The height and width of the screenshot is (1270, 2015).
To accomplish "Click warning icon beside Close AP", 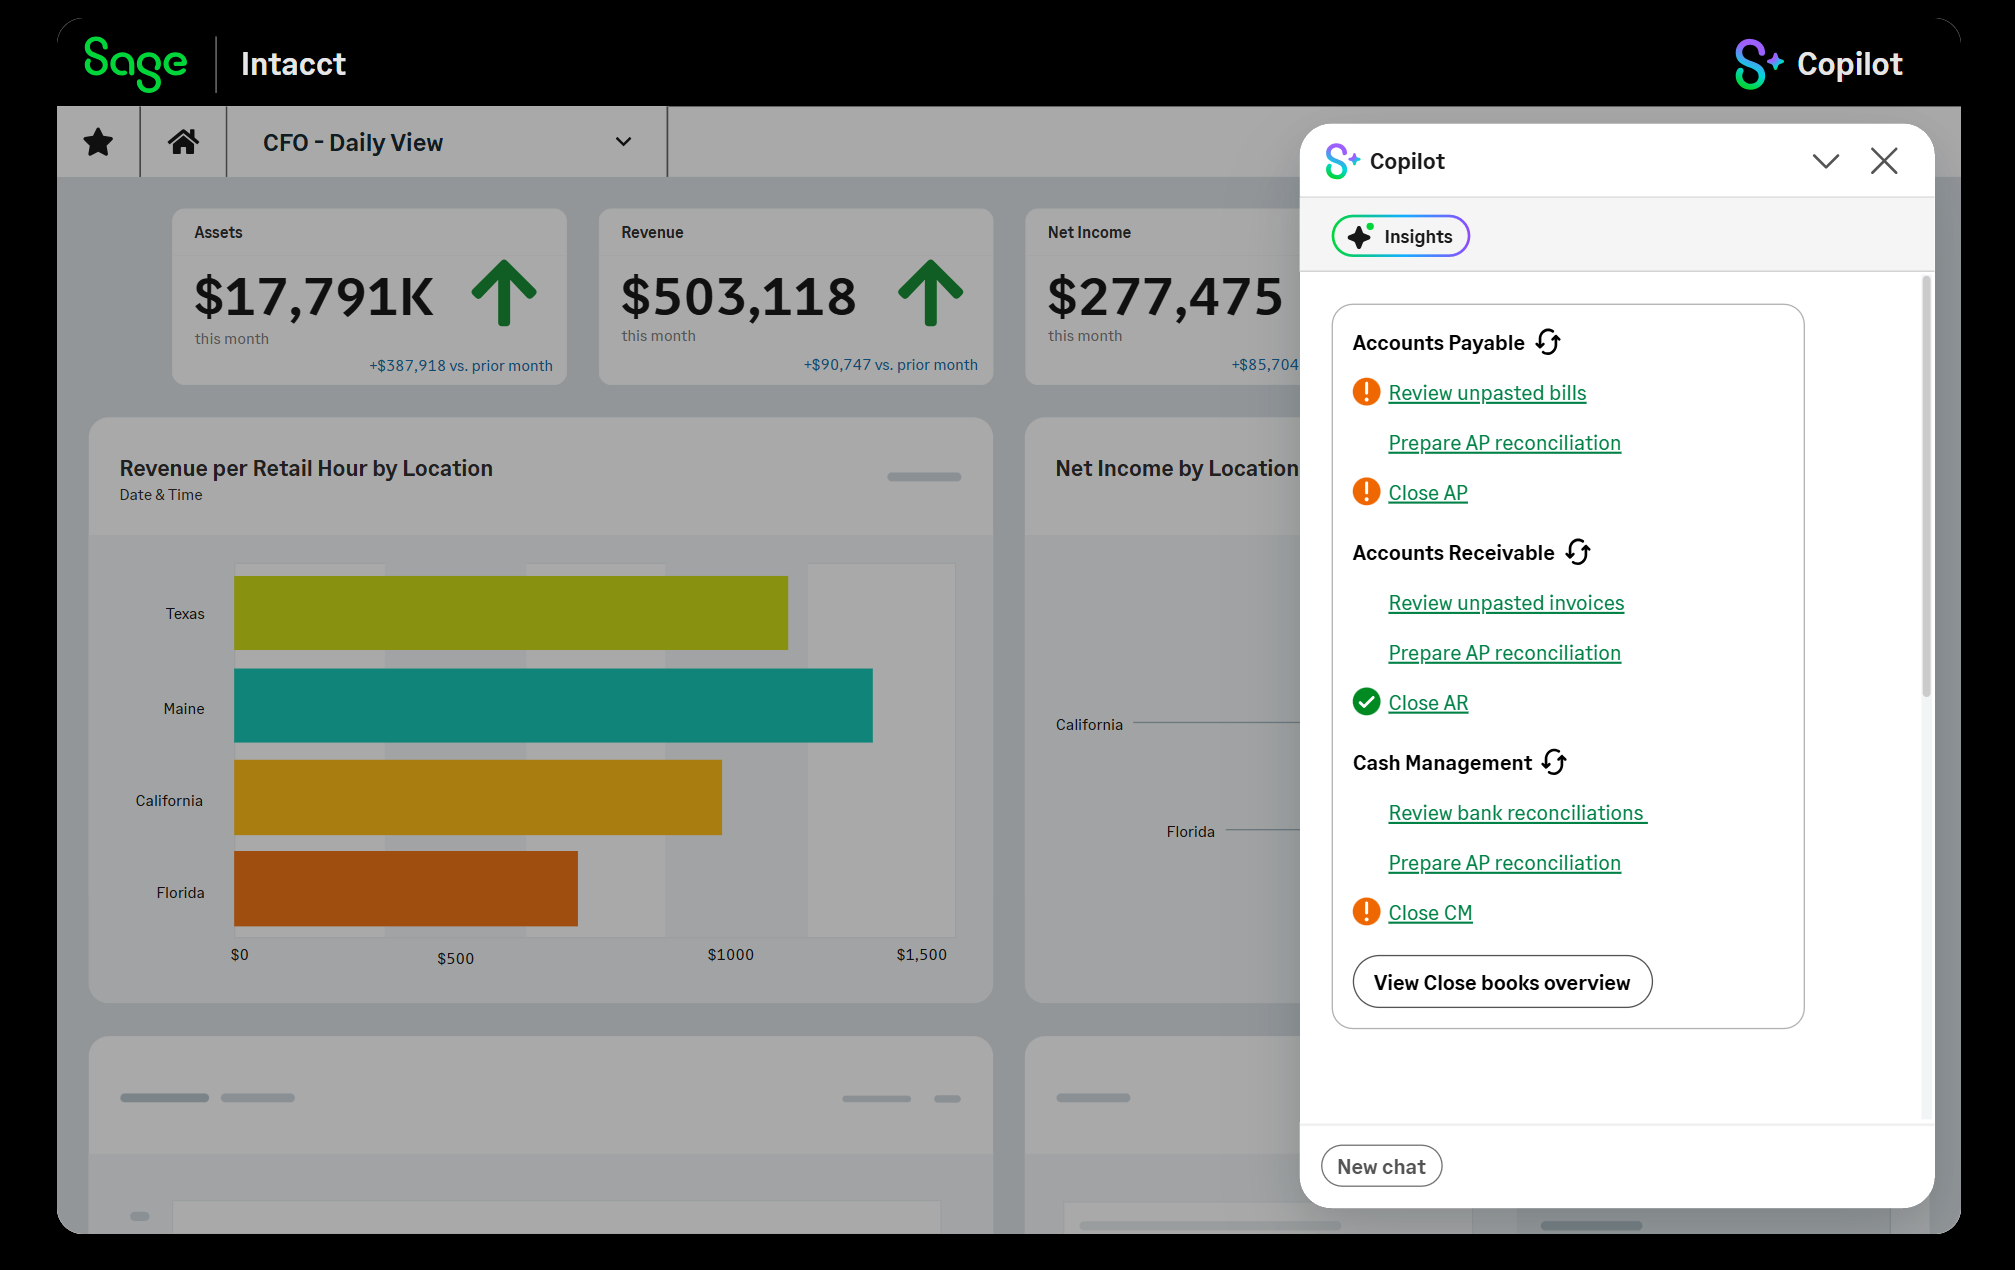I will pyautogui.click(x=1366, y=492).
